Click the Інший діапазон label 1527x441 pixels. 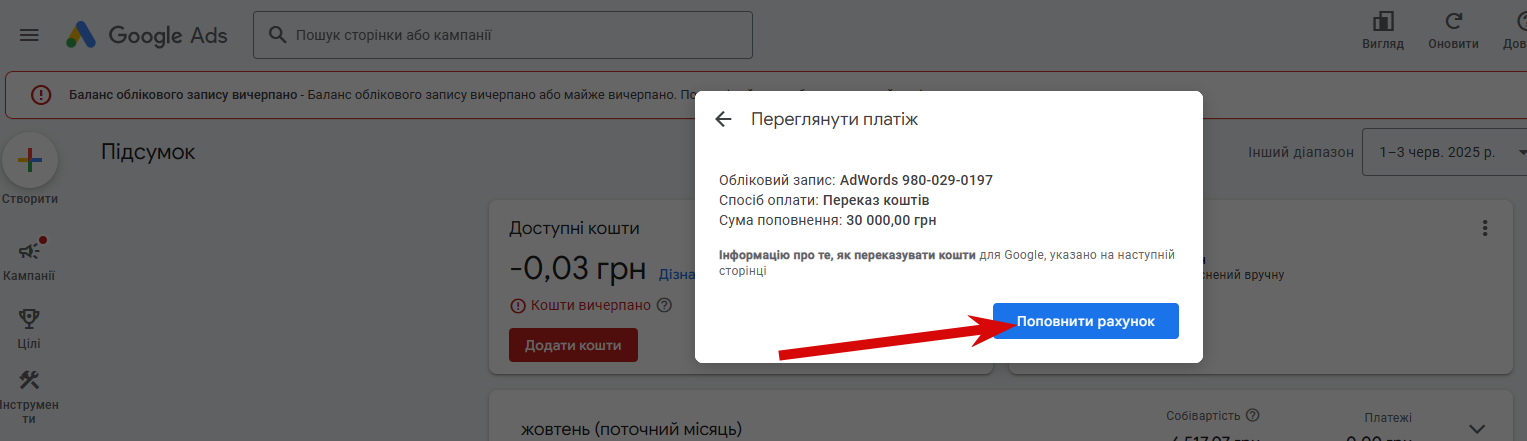(x=1301, y=153)
